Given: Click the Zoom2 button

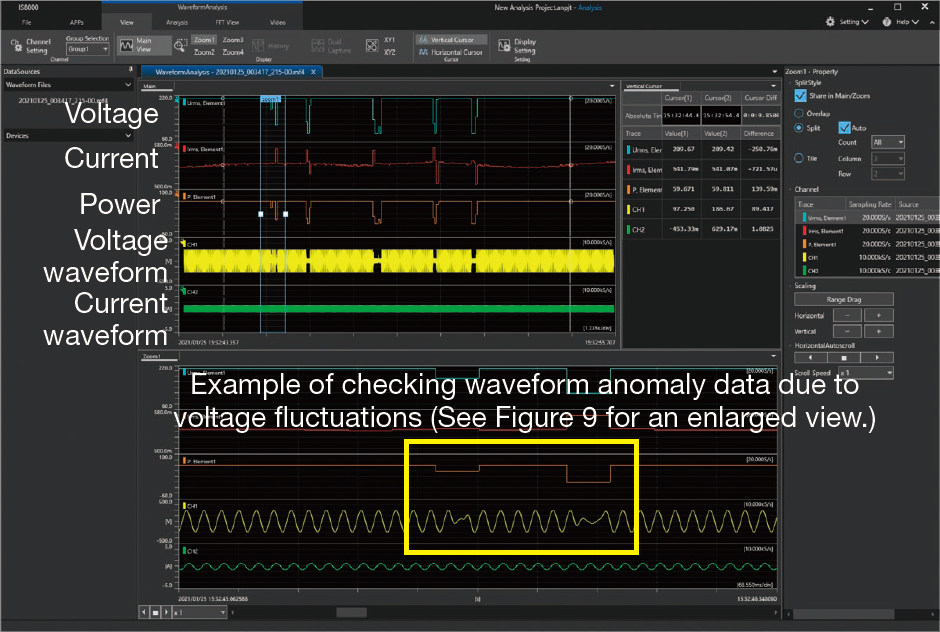Looking at the screenshot, I should [204, 52].
